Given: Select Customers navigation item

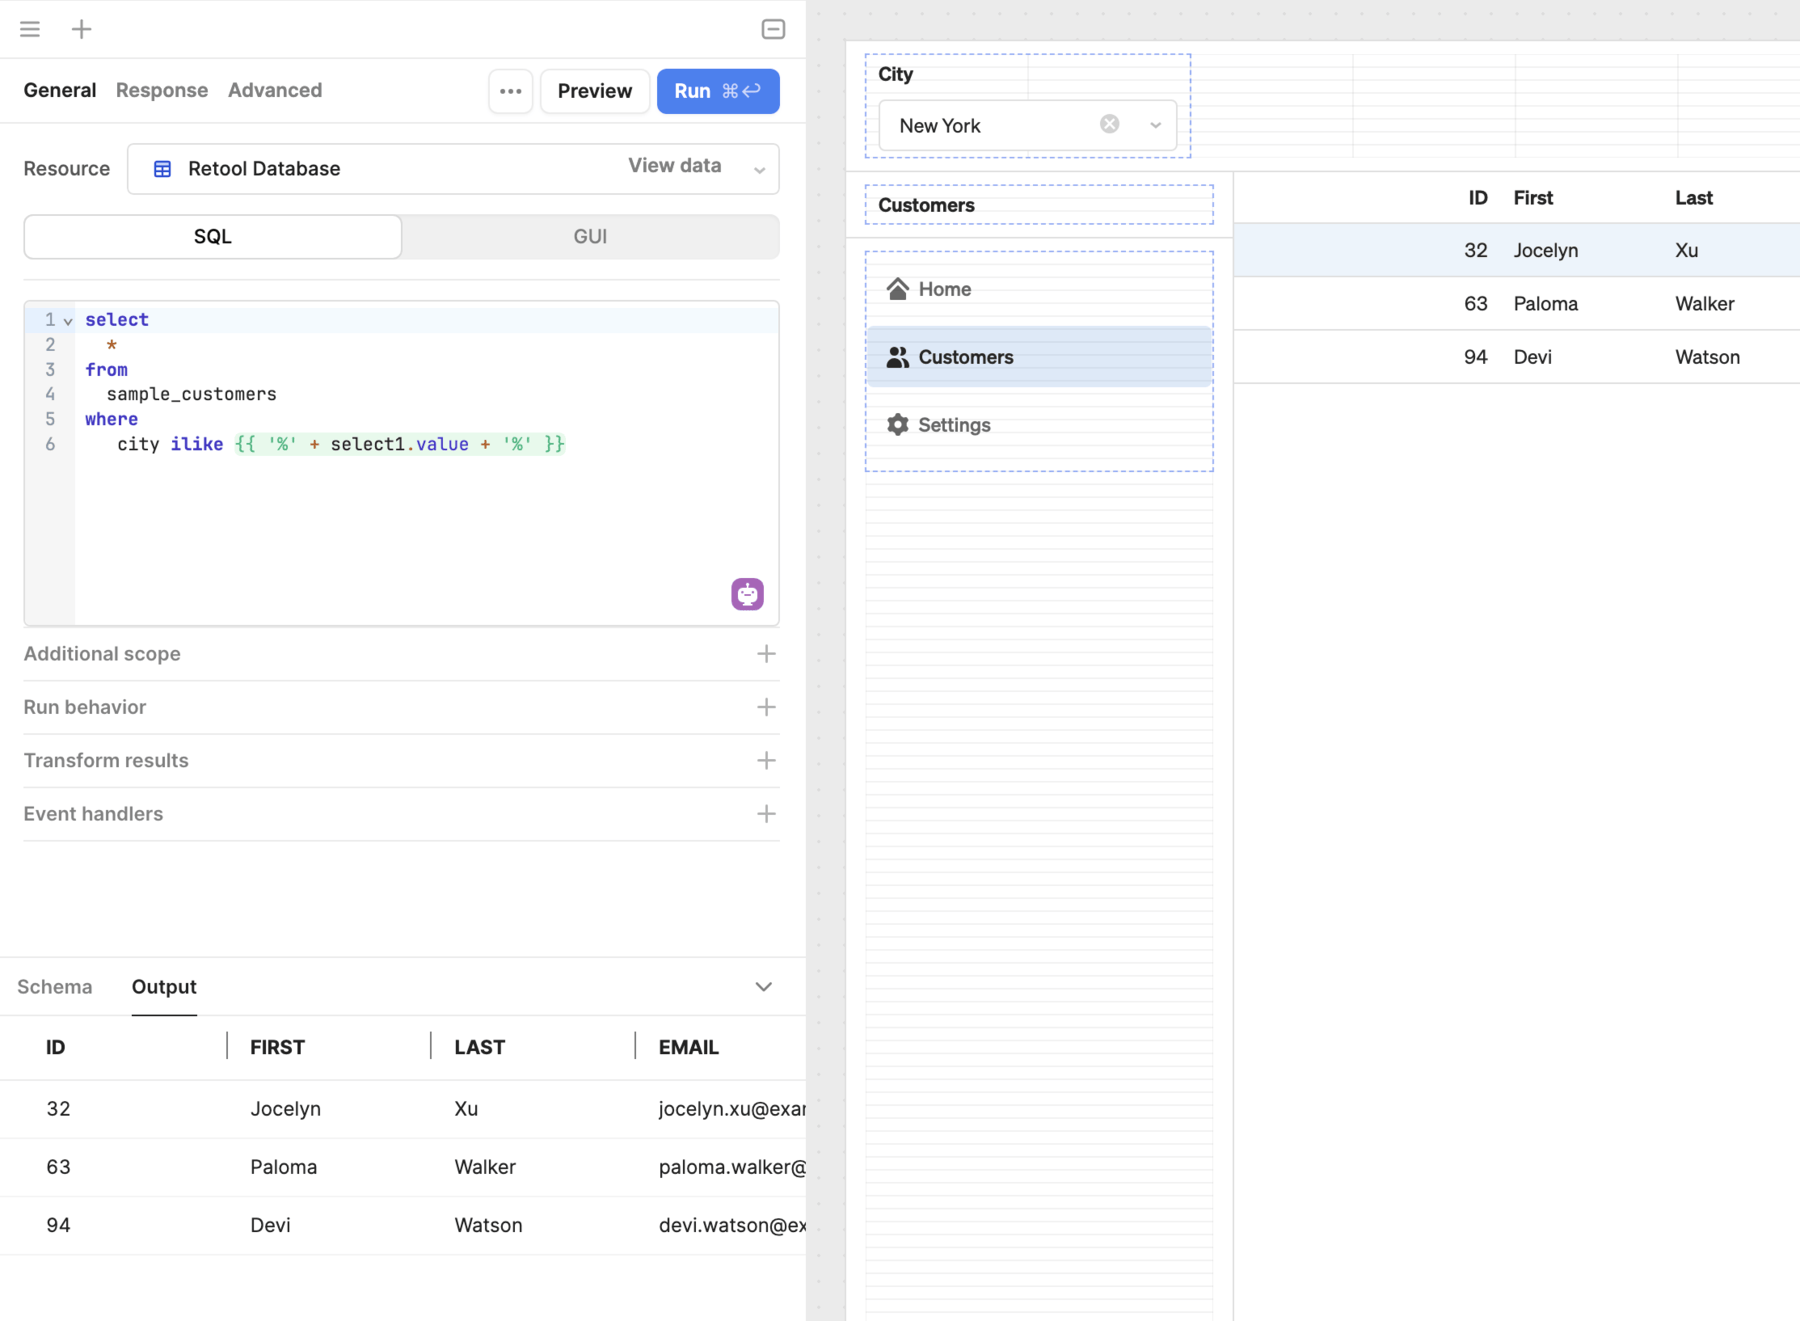Looking at the screenshot, I should point(1039,357).
